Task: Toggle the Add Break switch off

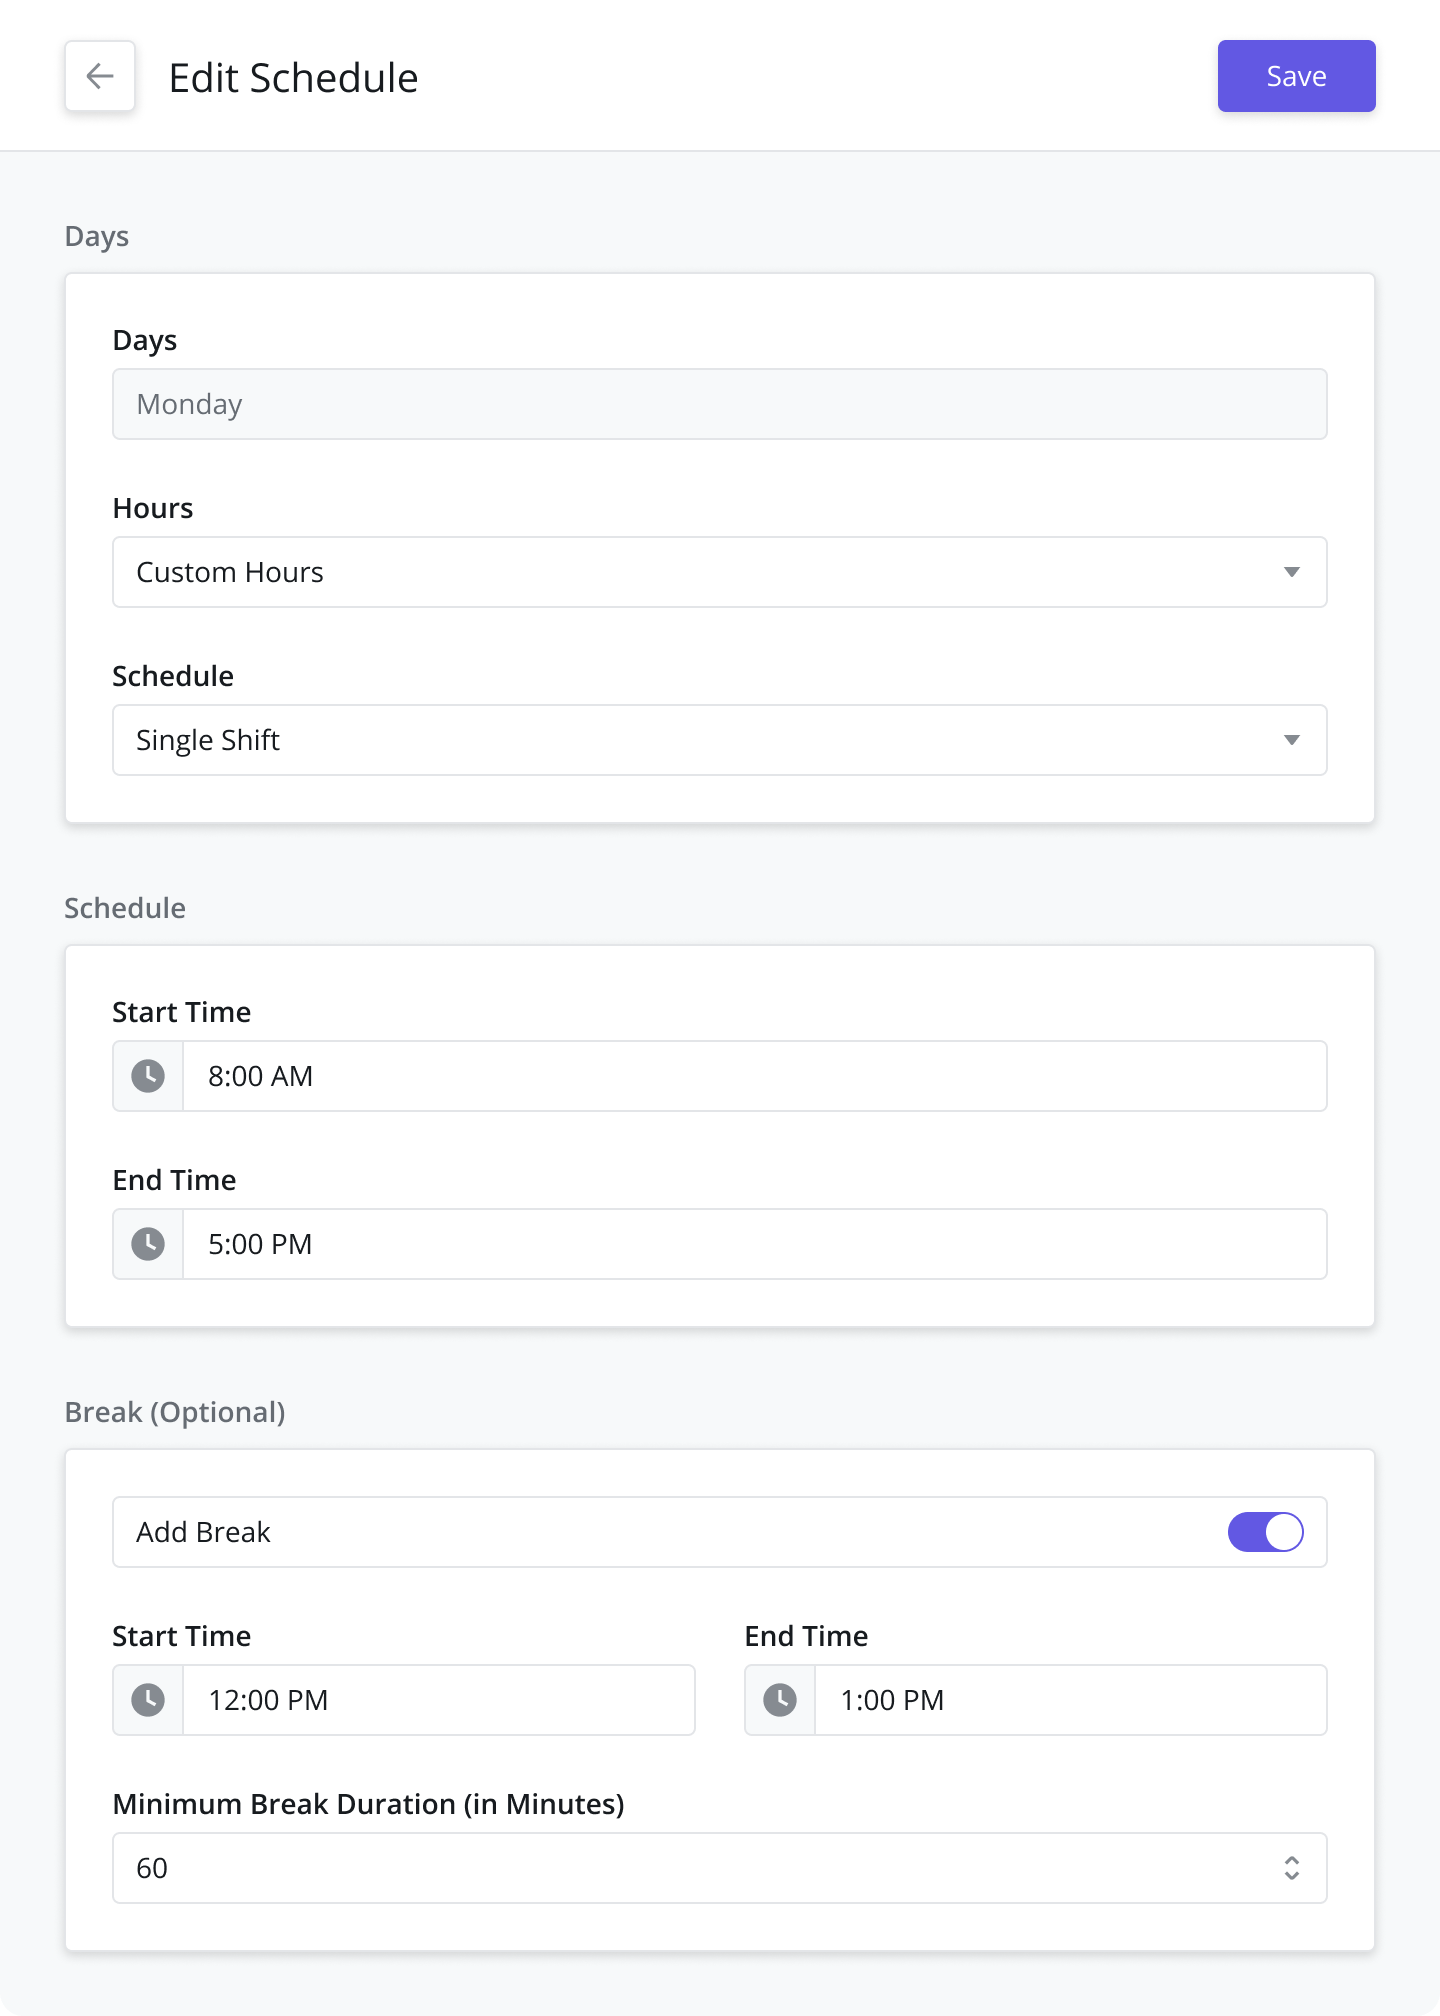Action: [x=1266, y=1532]
